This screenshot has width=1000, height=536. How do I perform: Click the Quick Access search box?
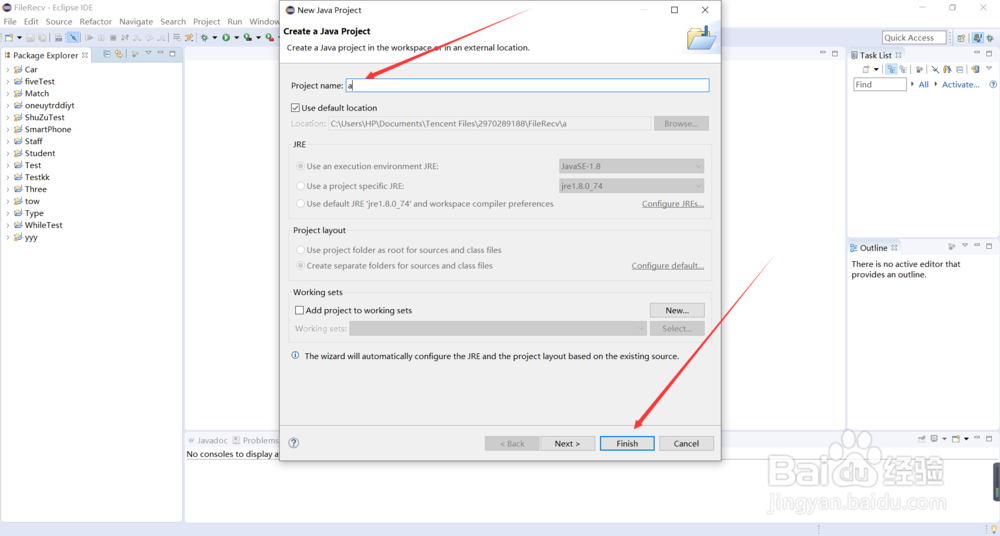coord(914,38)
